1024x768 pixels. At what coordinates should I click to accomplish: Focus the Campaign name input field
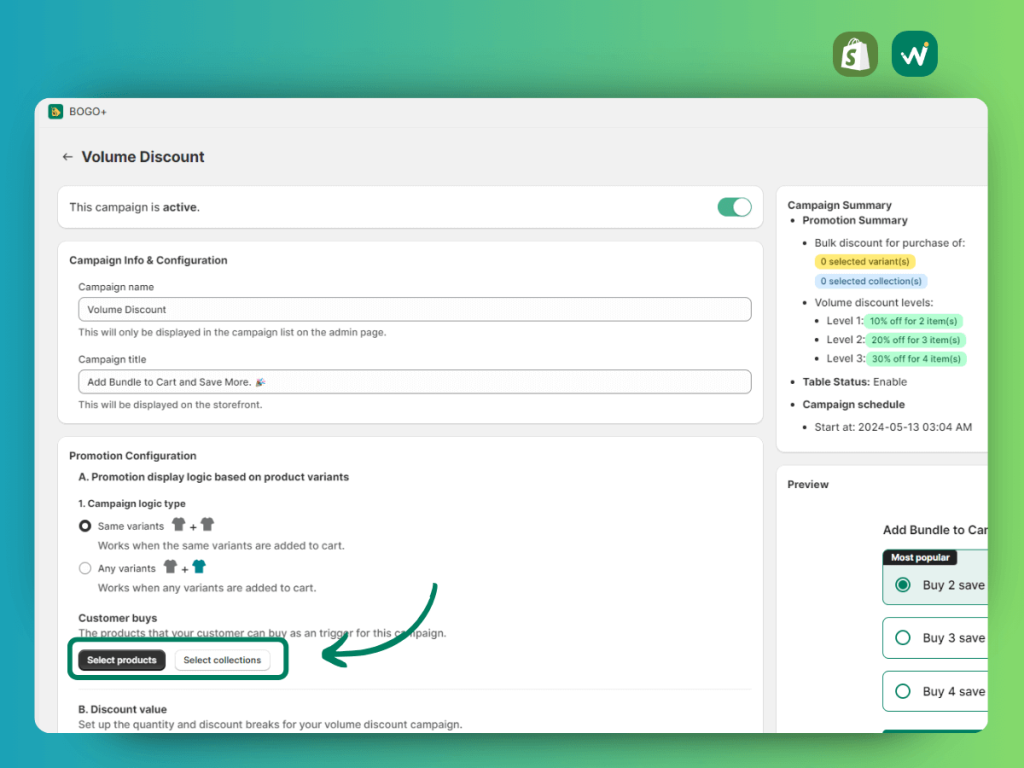415,310
